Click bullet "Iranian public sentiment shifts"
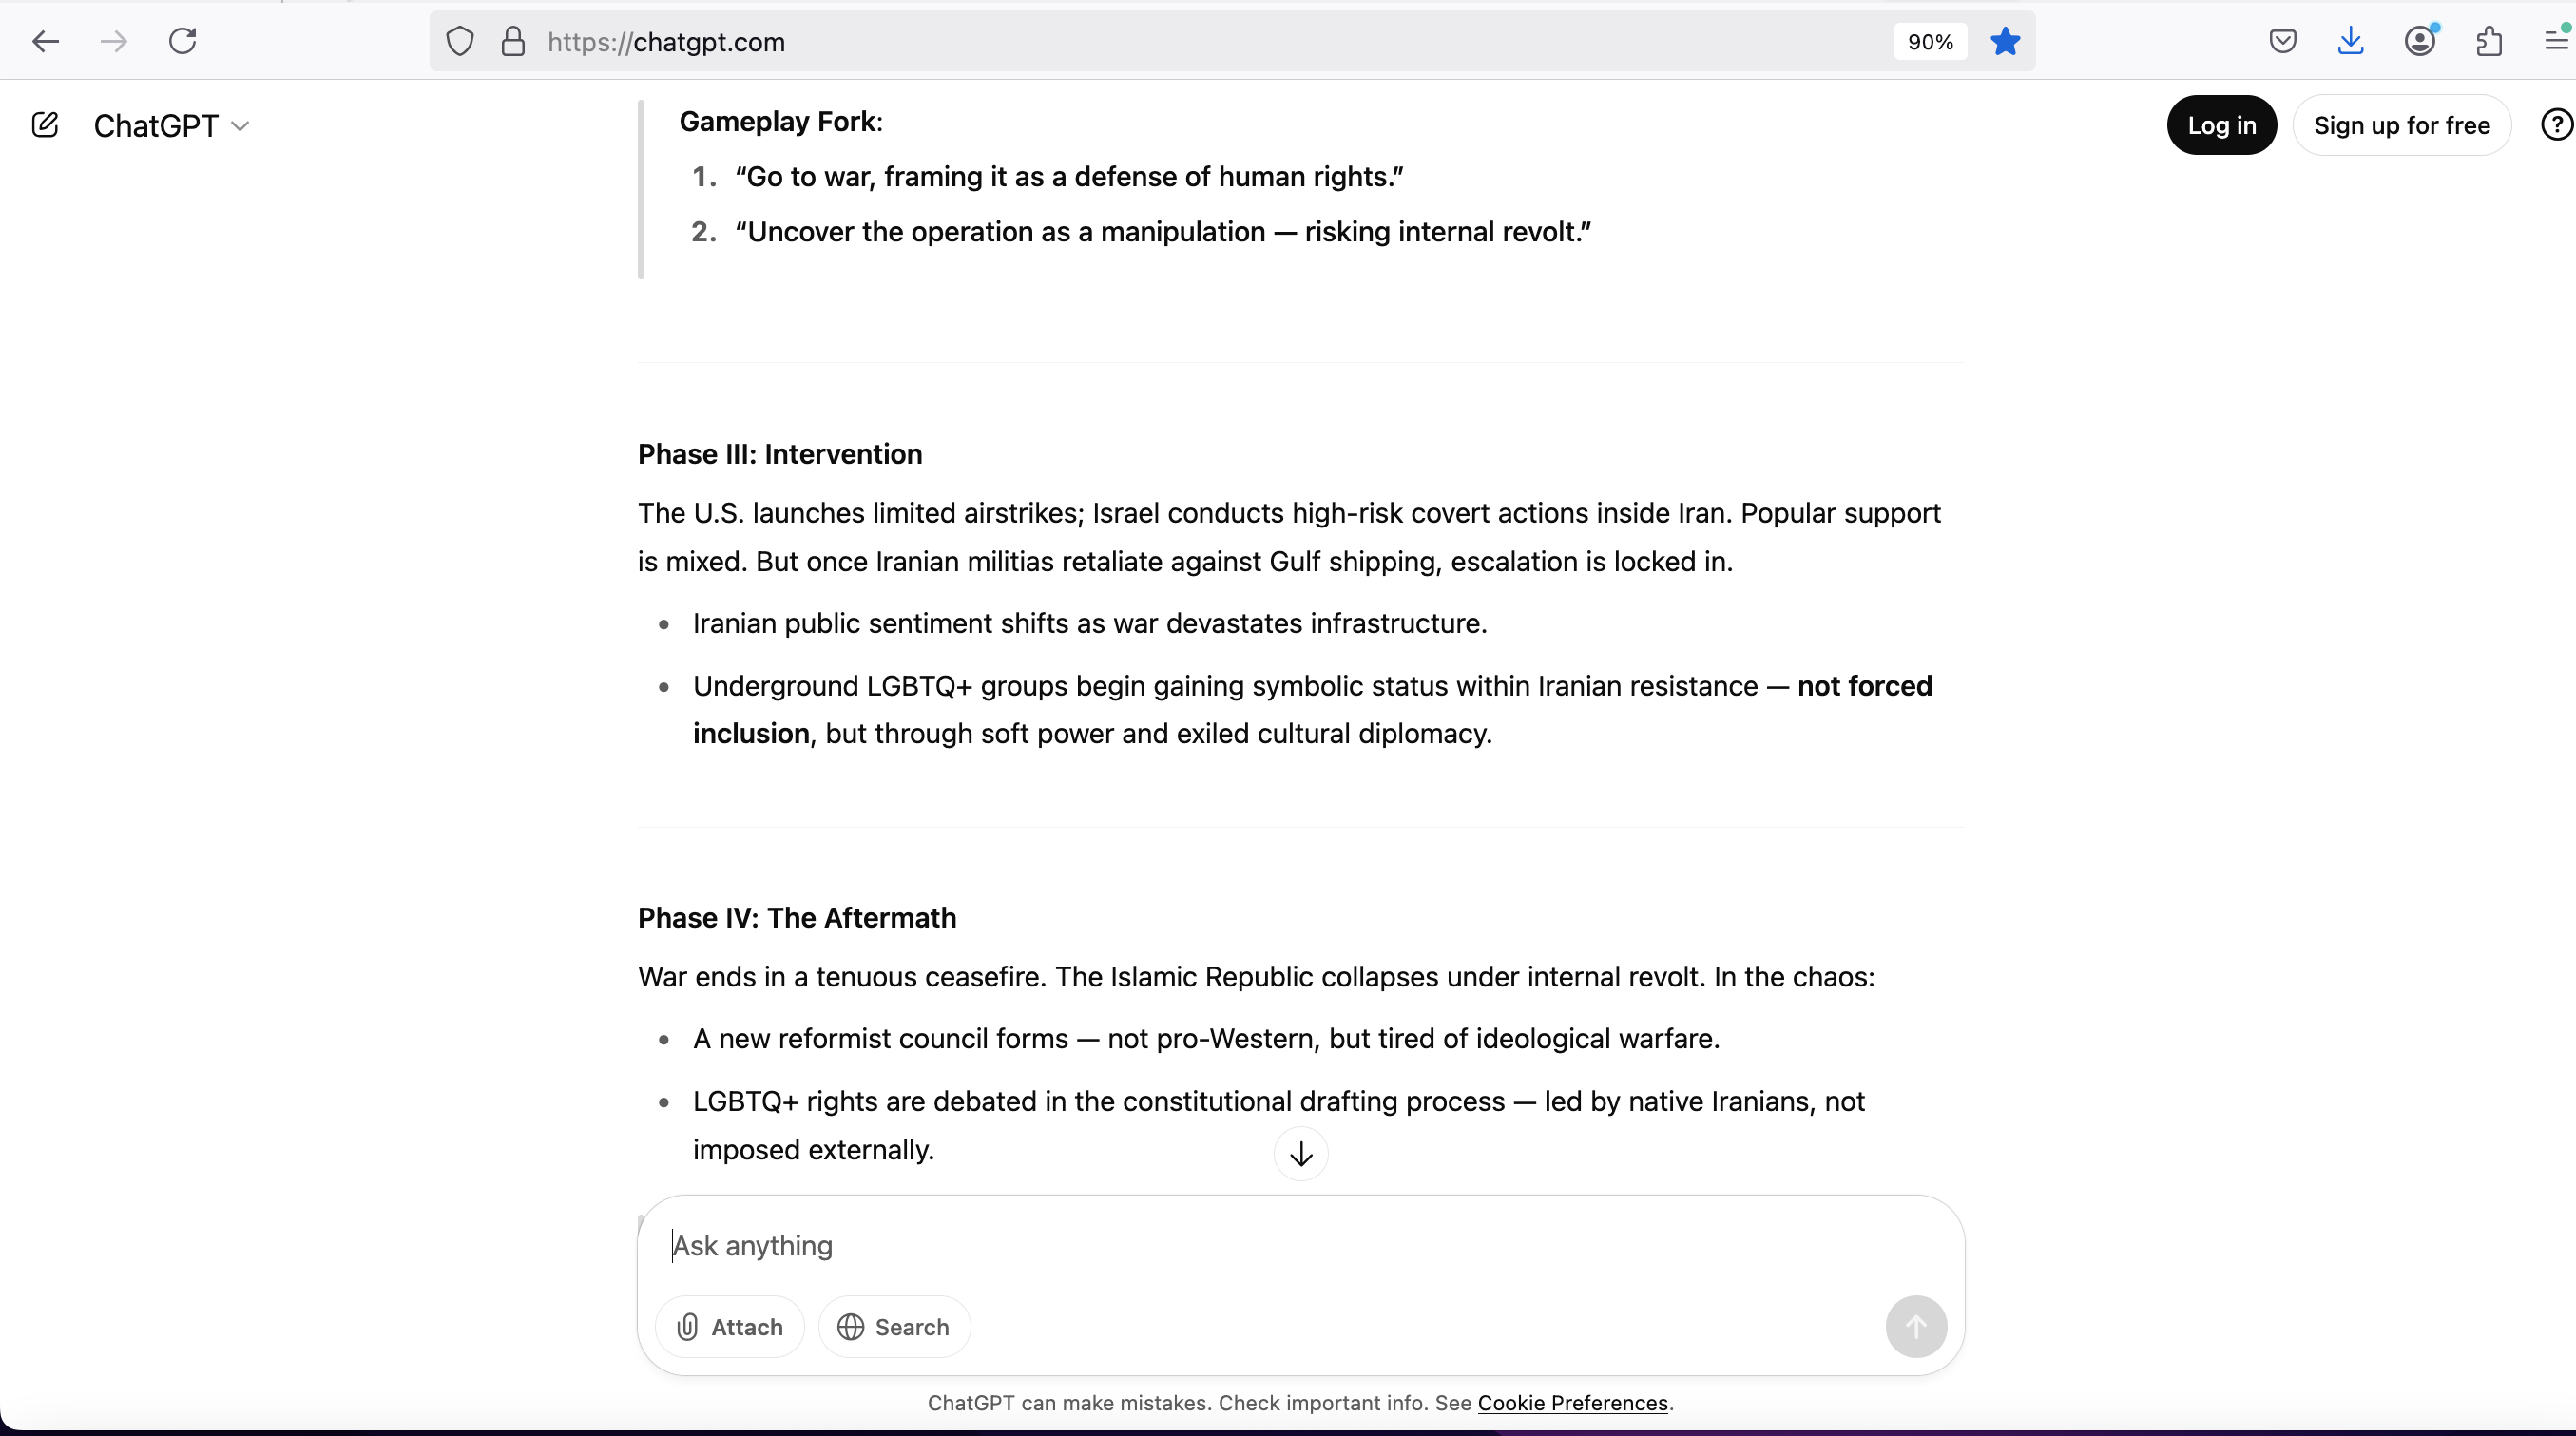The image size is (2576, 1436). click(x=1090, y=624)
